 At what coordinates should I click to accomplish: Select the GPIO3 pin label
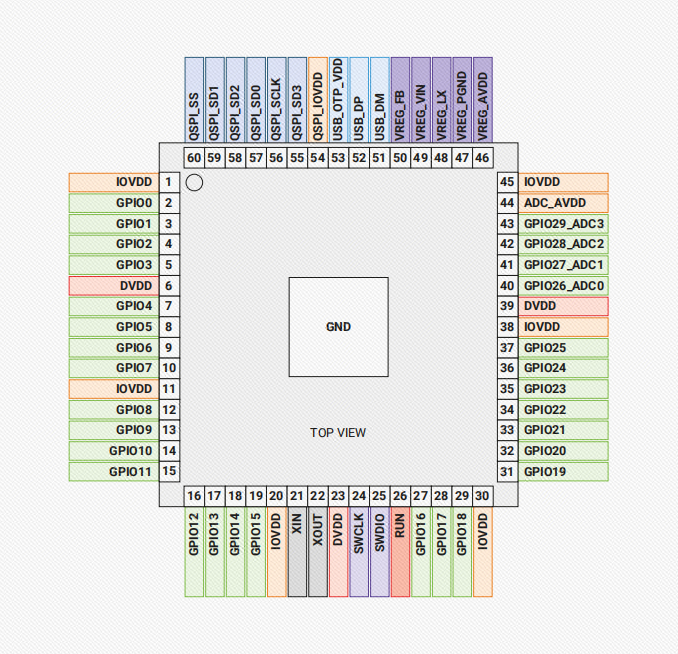tap(114, 265)
